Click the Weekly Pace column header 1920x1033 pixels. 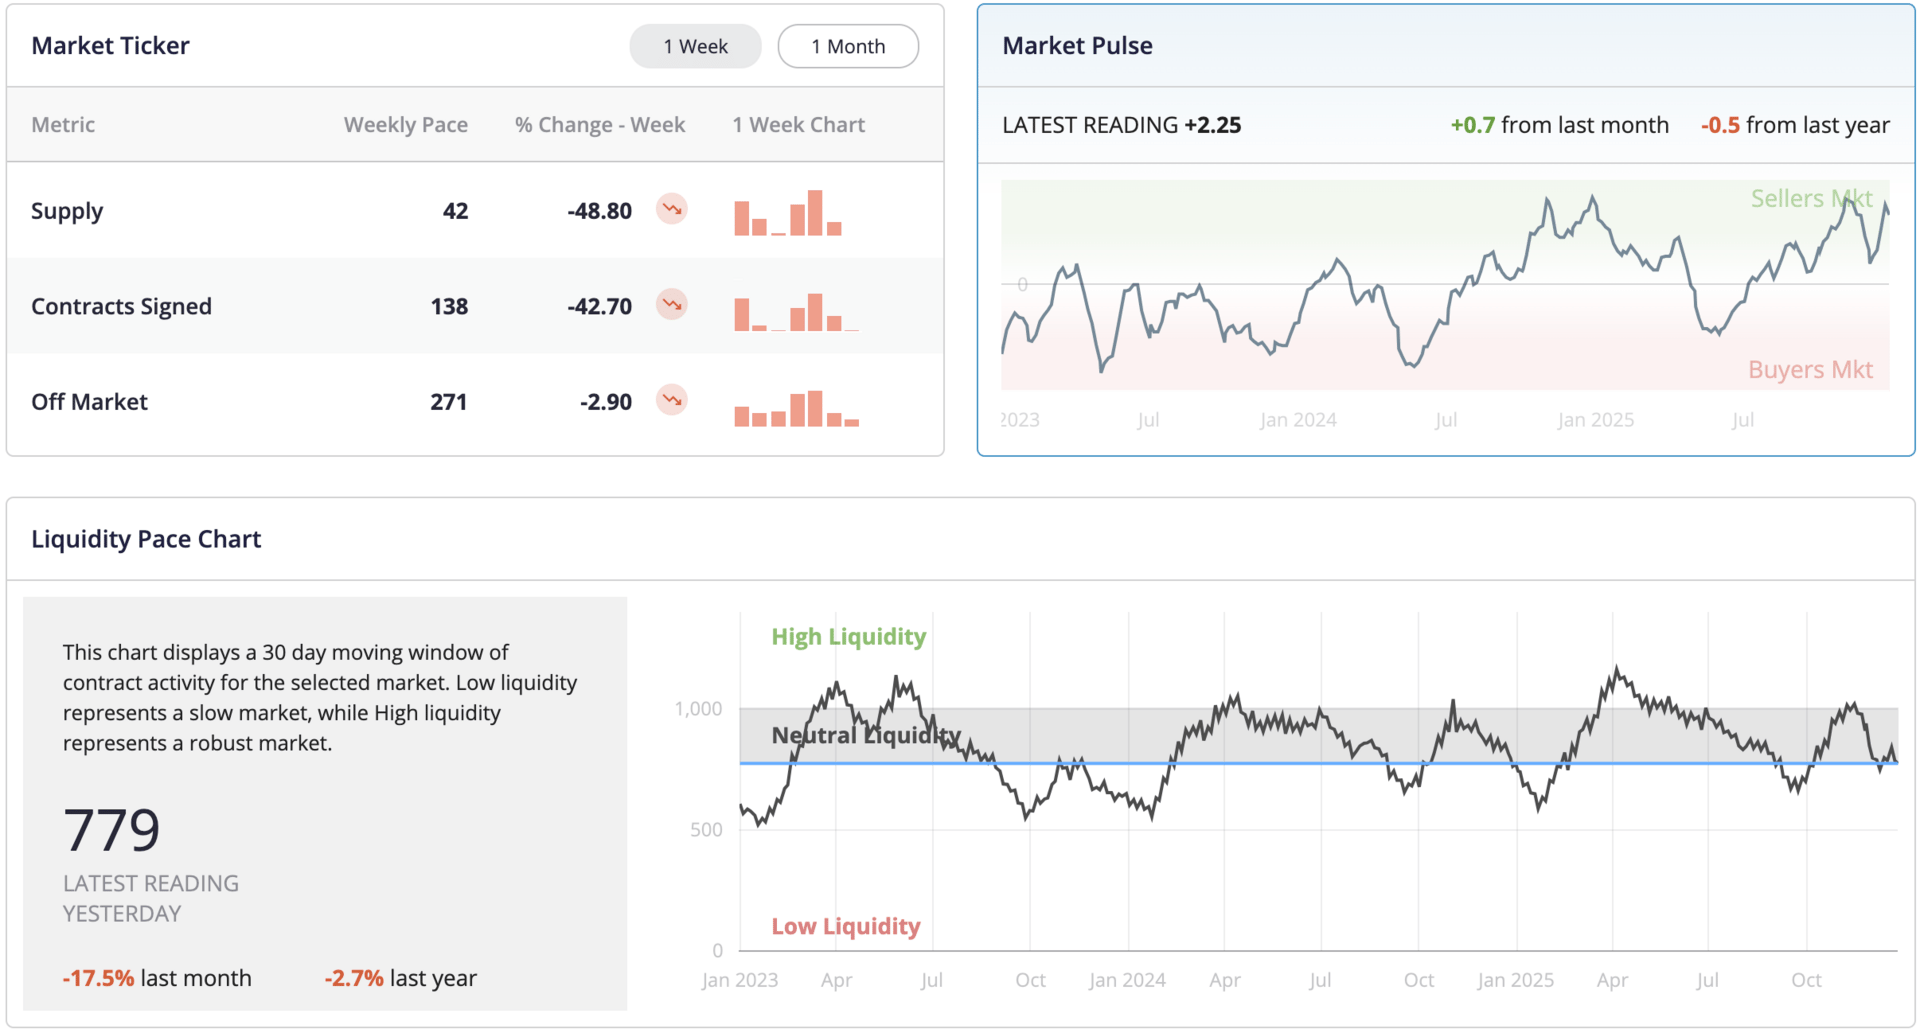click(405, 125)
